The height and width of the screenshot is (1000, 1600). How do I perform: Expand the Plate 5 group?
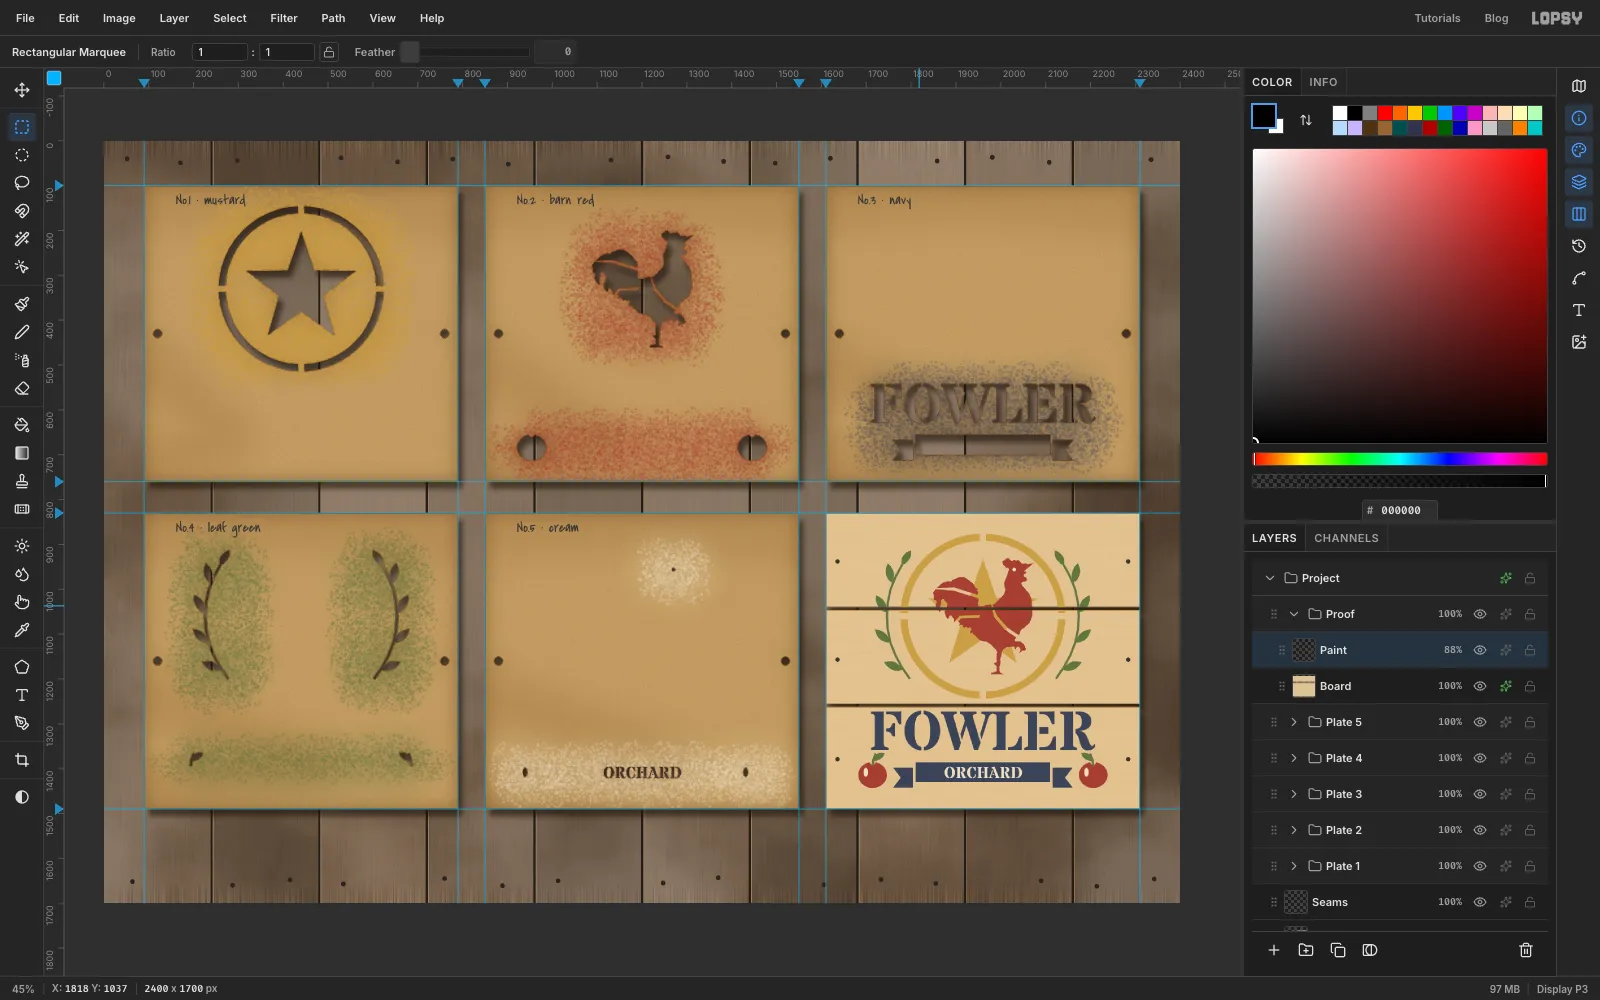(1294, 722)
